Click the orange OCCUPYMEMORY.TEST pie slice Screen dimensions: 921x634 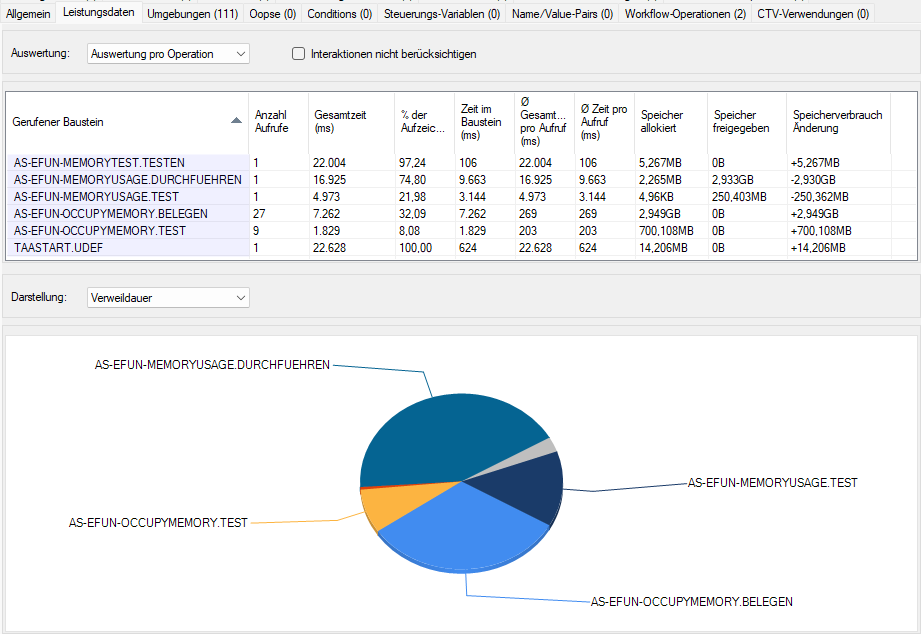pyautogui.click(x=385, y=505)
